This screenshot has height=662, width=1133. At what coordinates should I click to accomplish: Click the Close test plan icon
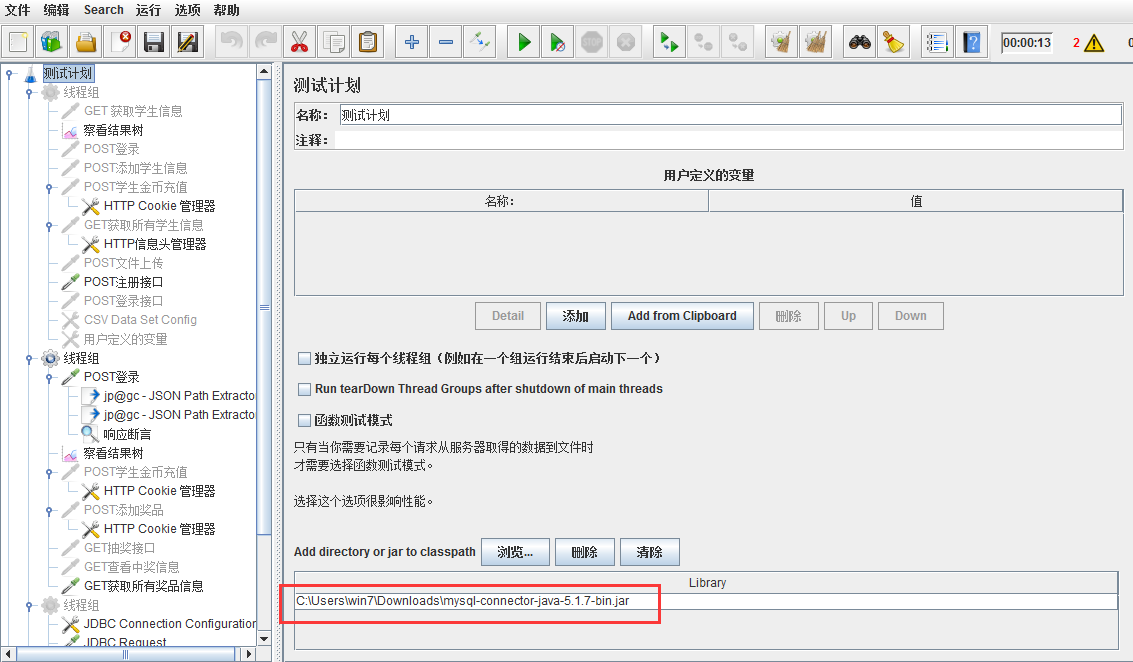pos(120,42)
